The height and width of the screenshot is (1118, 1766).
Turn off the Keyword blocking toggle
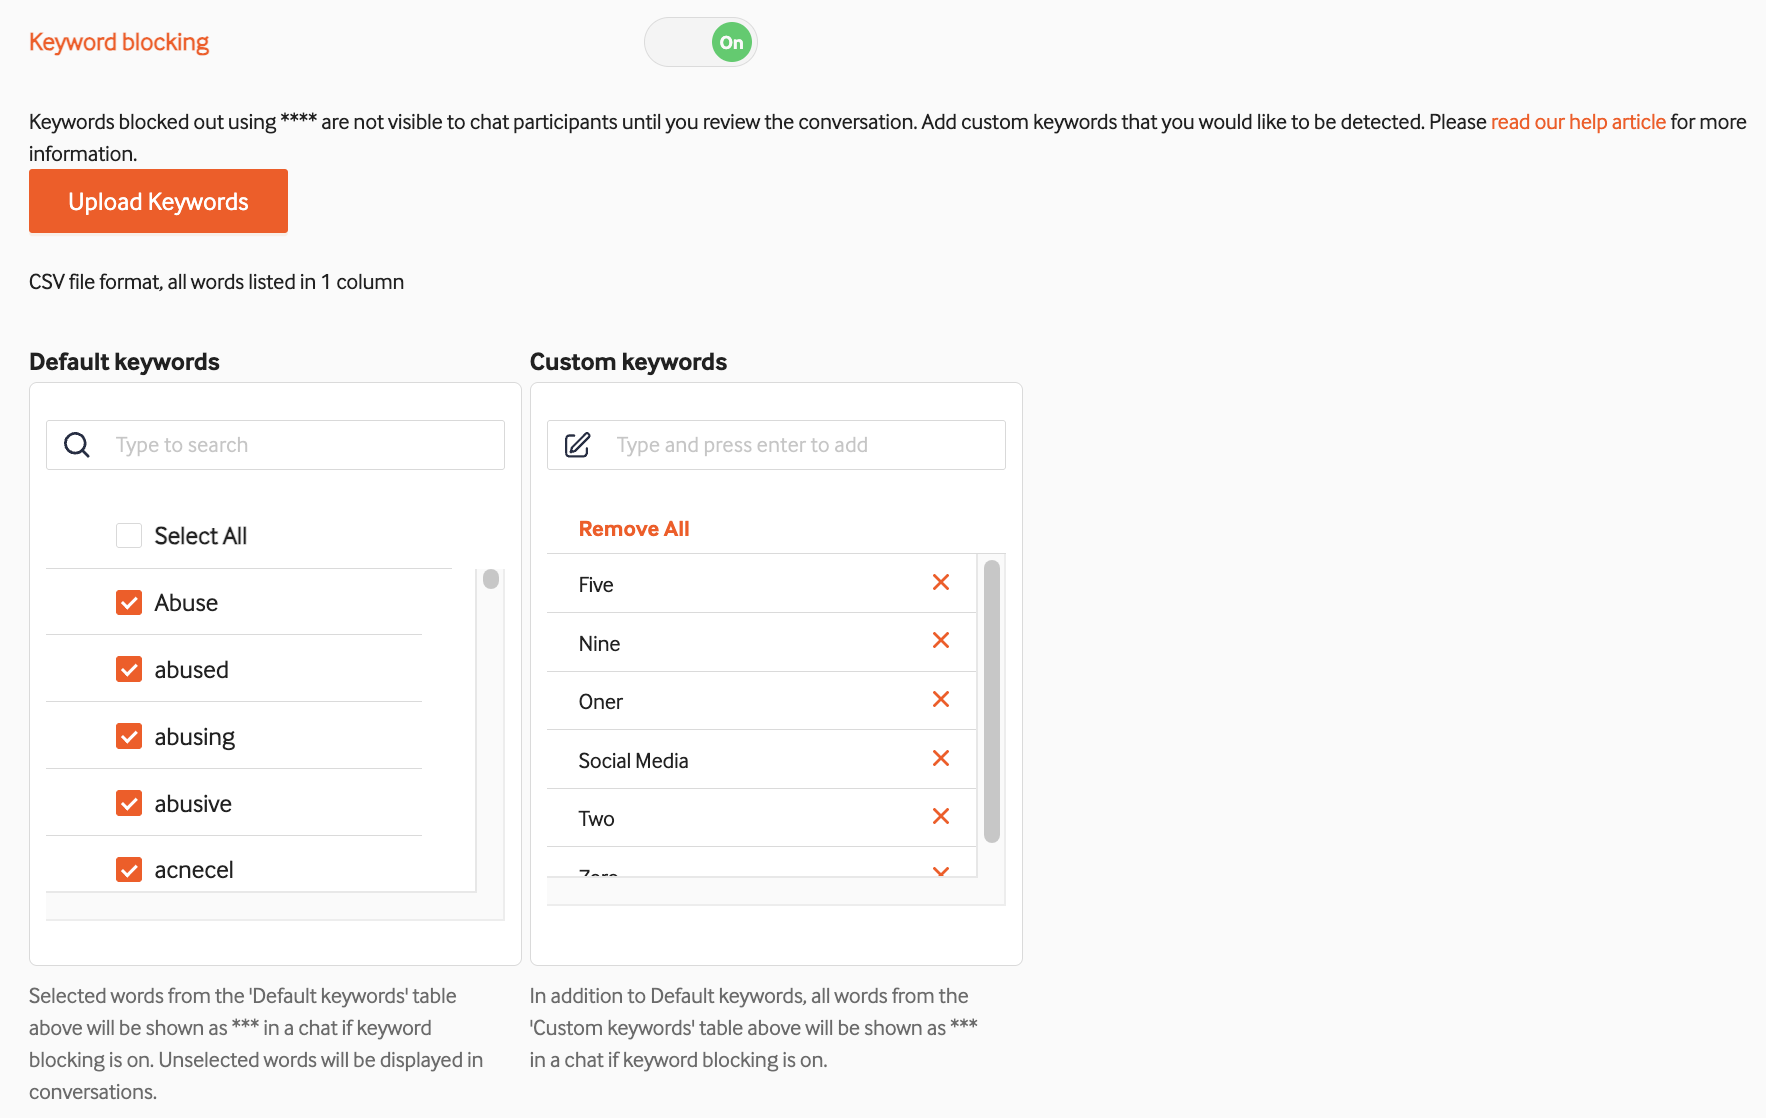point(700,42)
